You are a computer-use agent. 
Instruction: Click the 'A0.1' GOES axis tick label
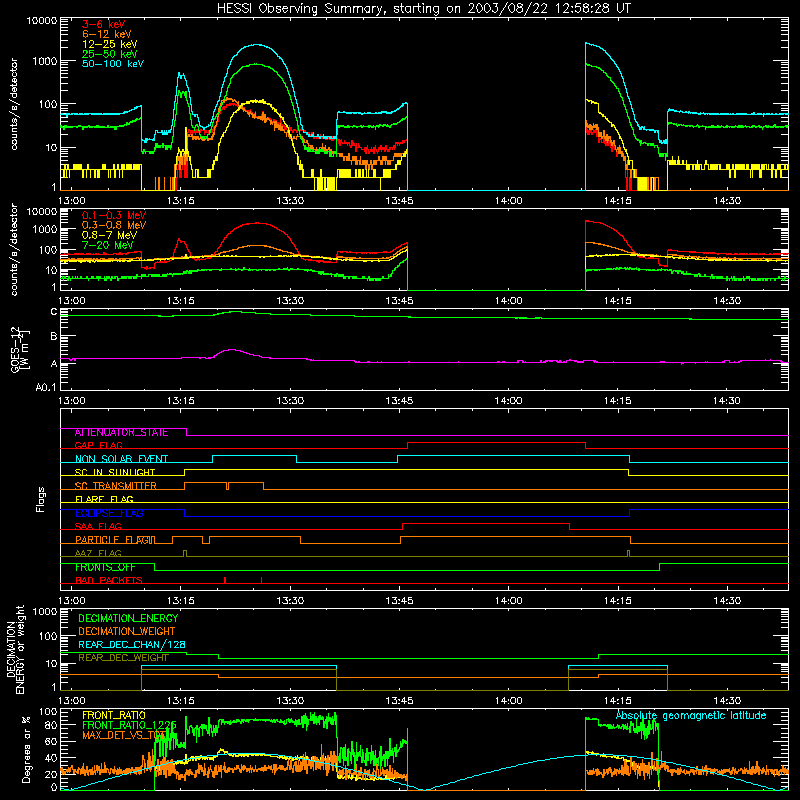pos(46,388)
